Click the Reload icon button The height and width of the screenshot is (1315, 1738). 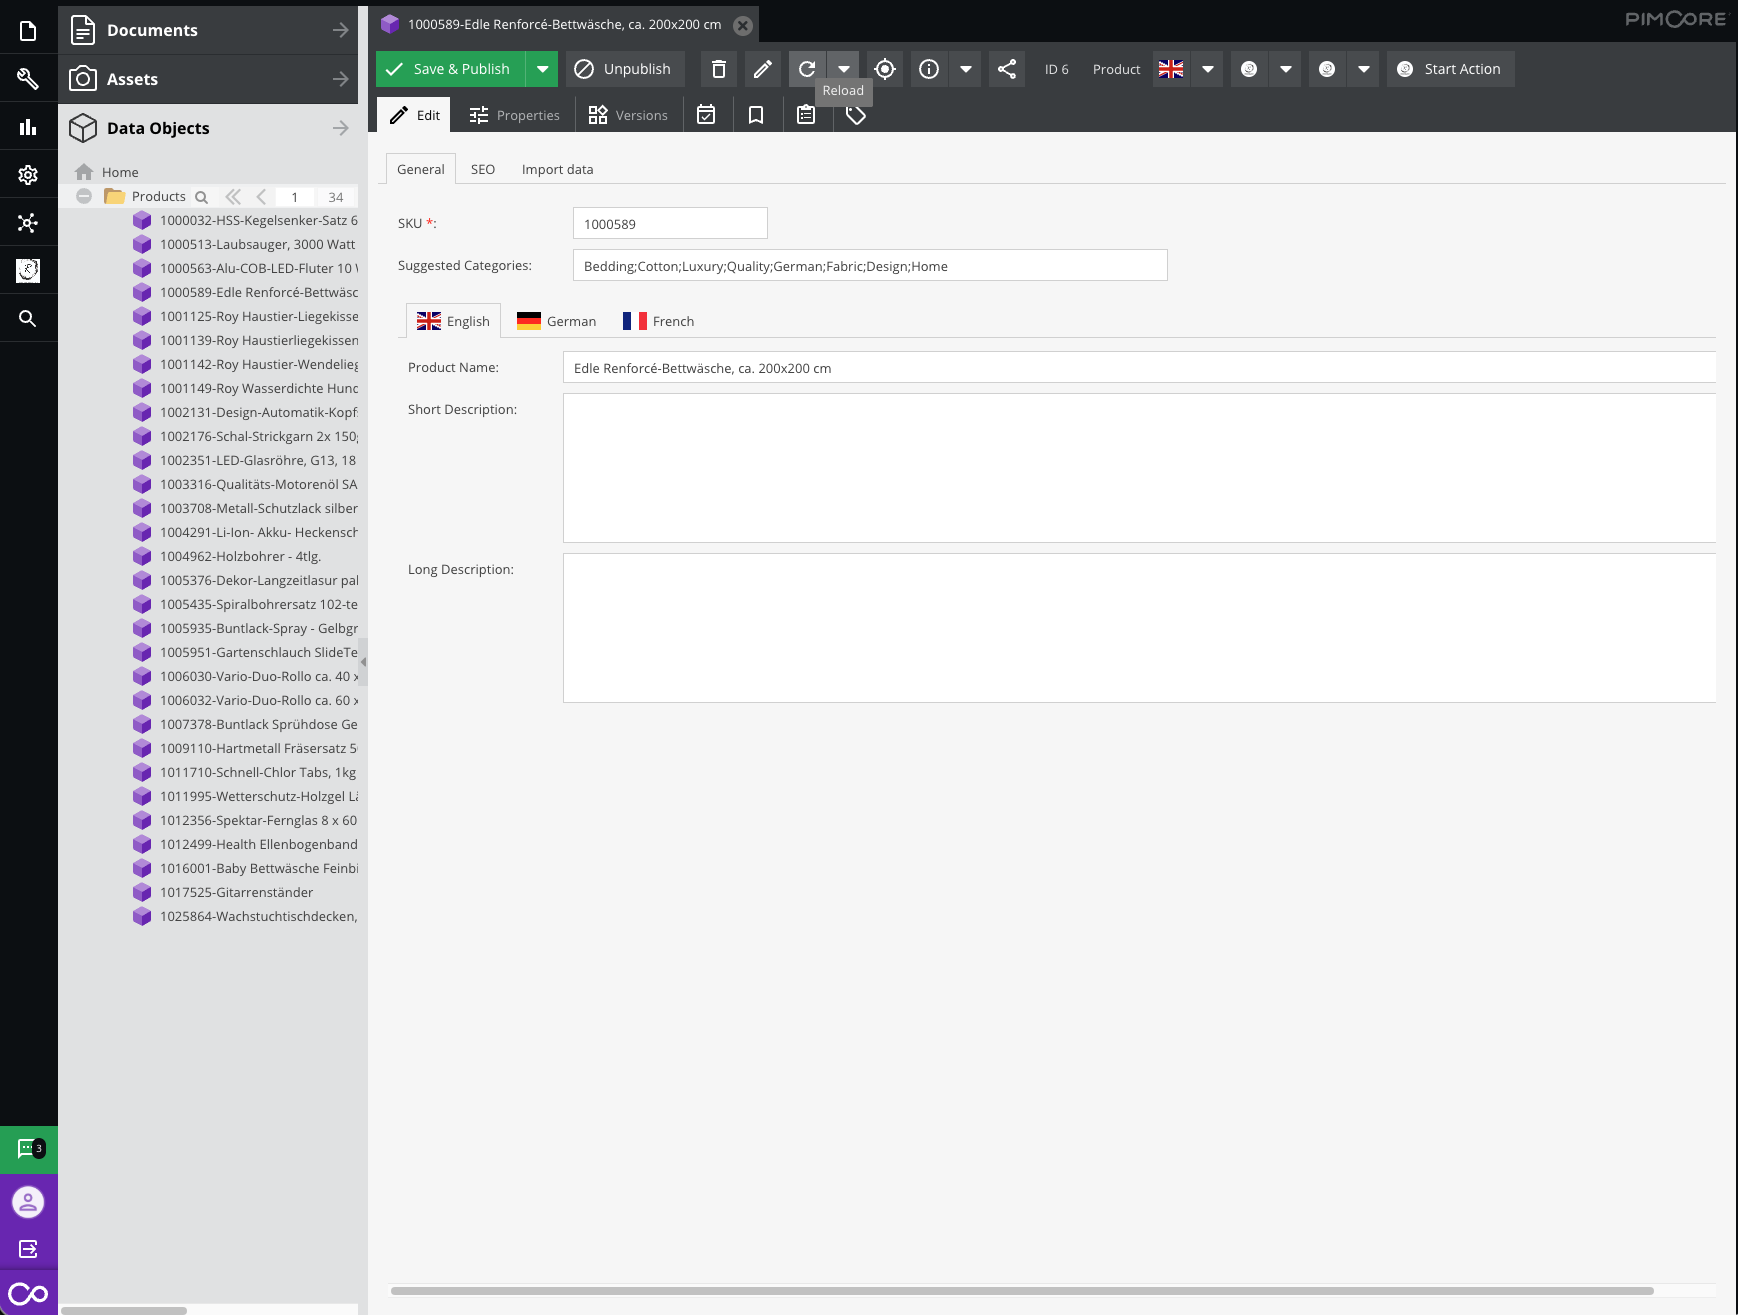point(807,69)
